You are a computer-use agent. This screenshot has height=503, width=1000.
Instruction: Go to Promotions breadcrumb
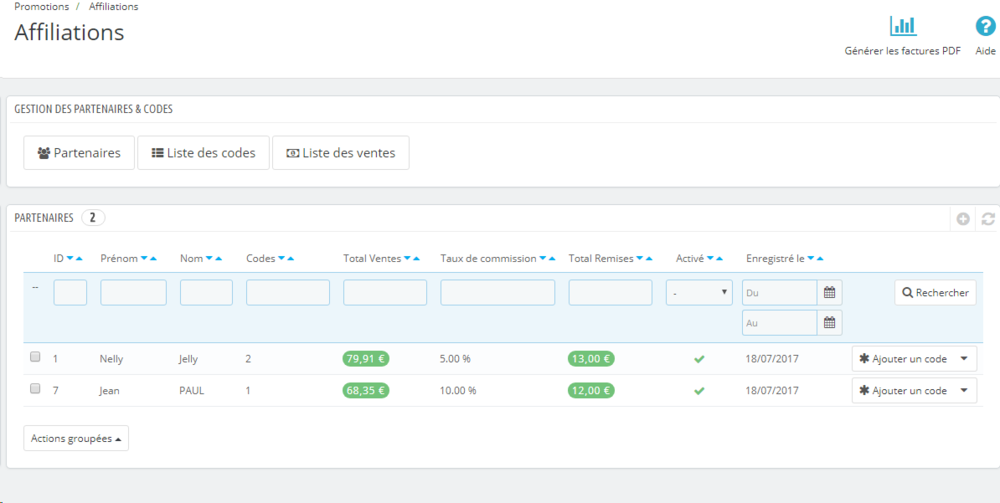click(x=41, y=7)
